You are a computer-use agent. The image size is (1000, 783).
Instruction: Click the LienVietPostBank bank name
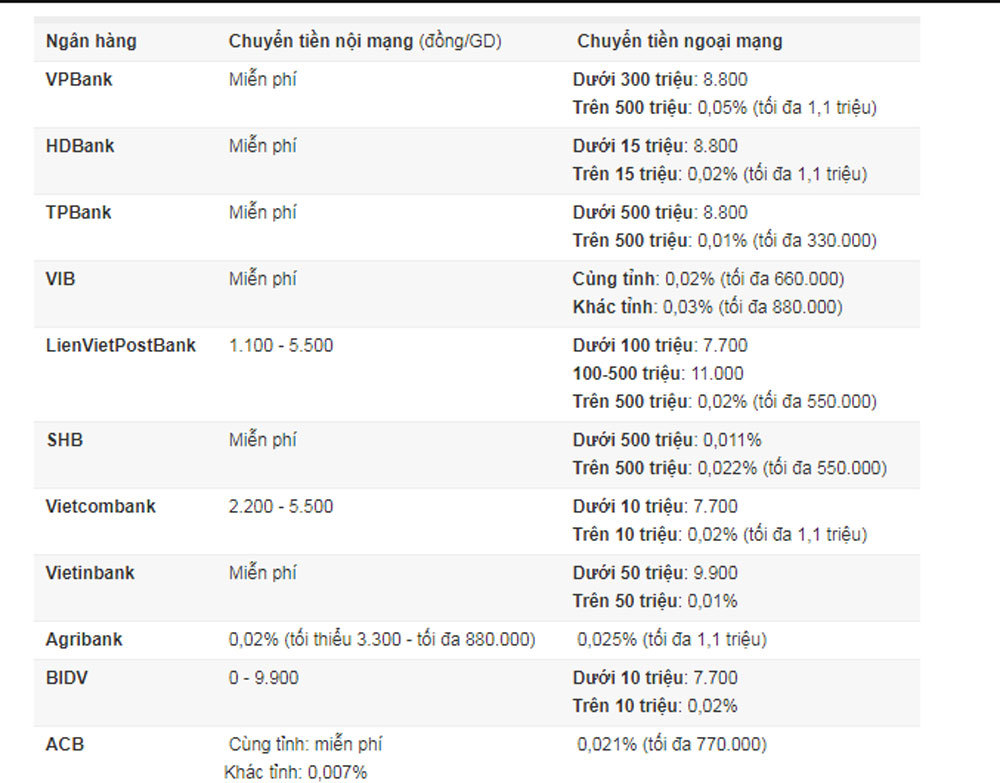121,346
